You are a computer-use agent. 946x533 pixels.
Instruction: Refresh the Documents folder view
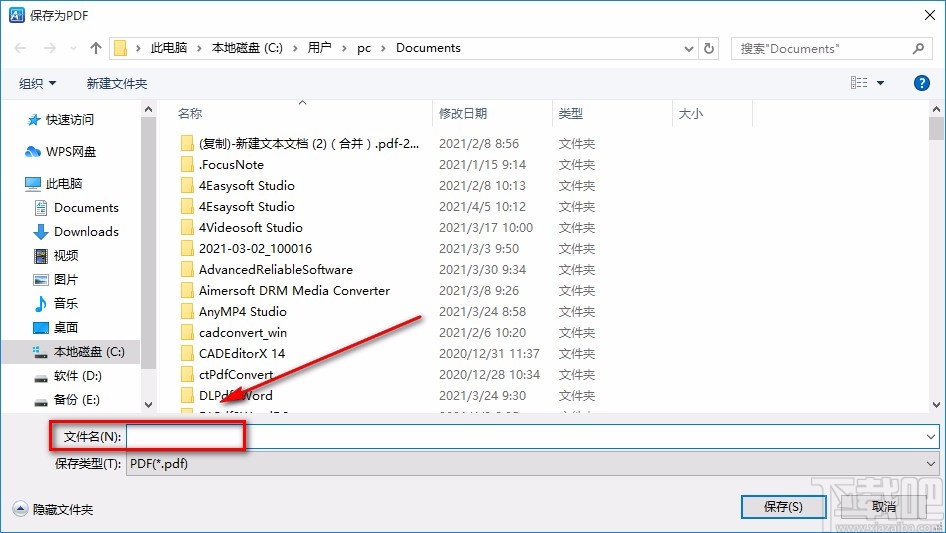[709, 48]
